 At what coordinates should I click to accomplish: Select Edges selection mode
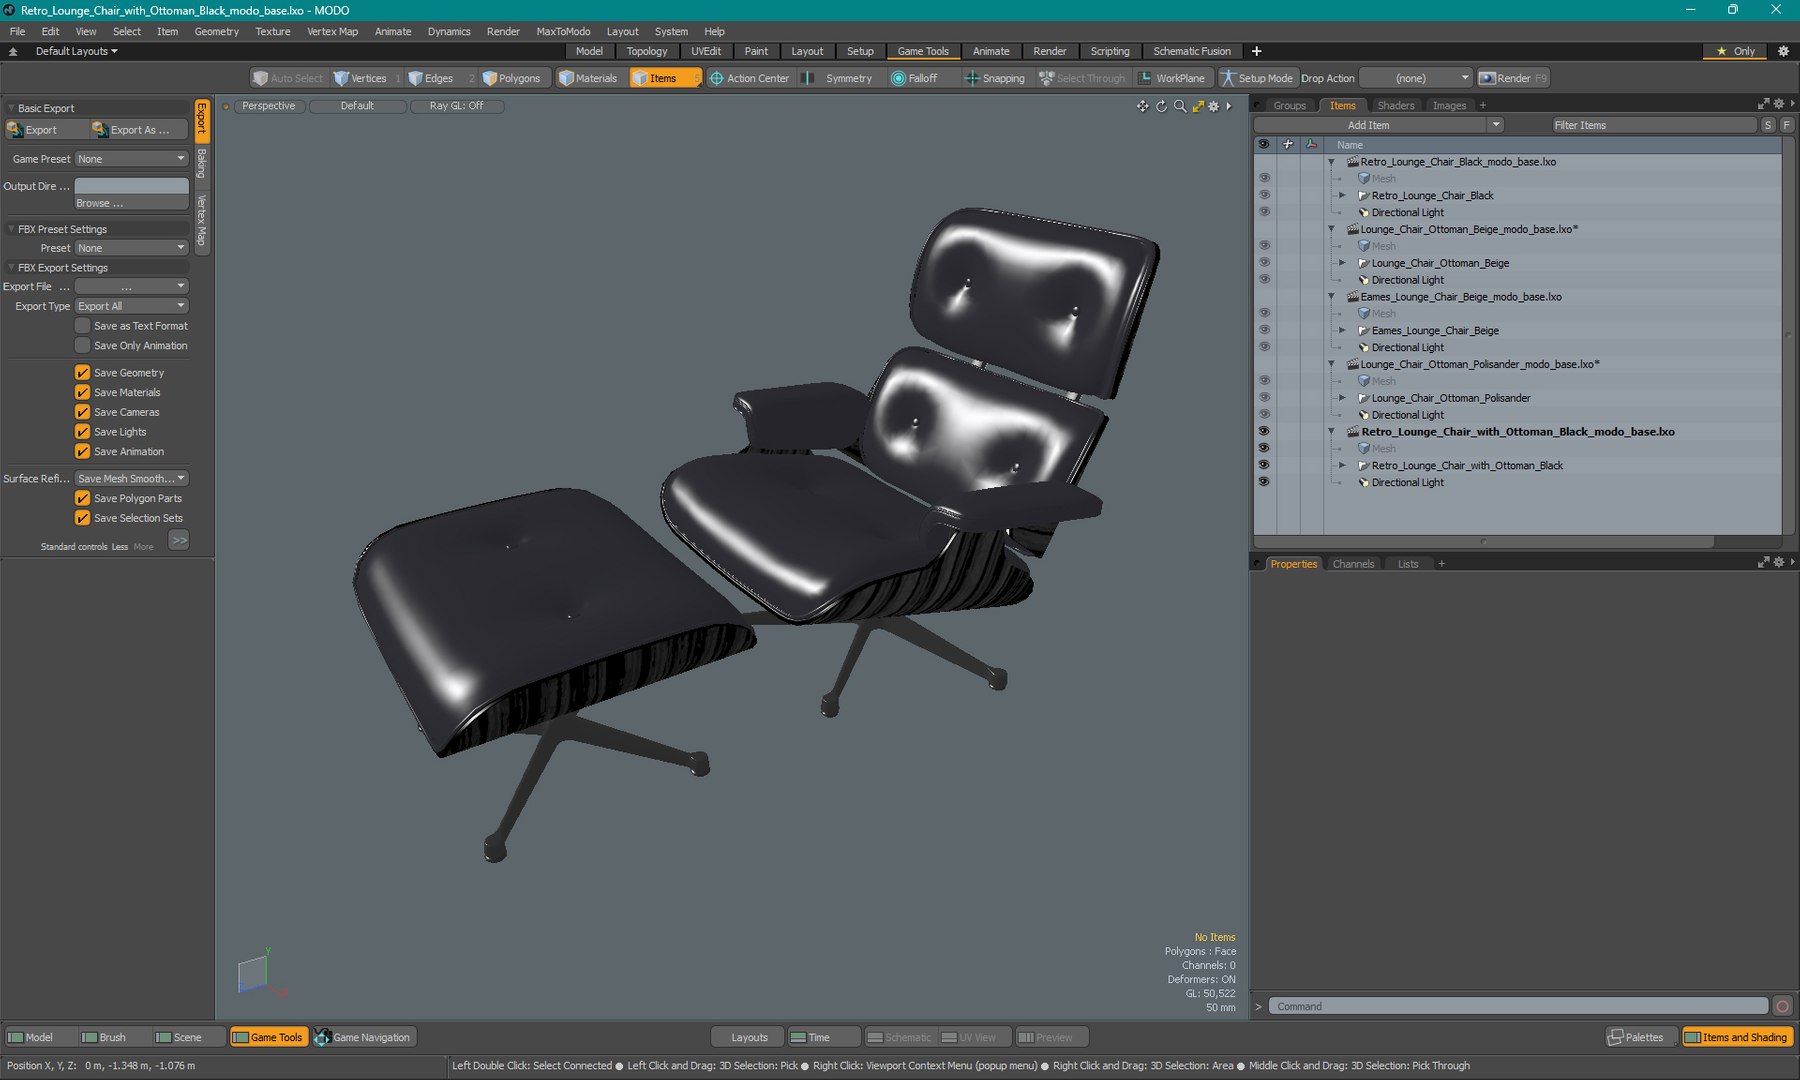point(431,78)
